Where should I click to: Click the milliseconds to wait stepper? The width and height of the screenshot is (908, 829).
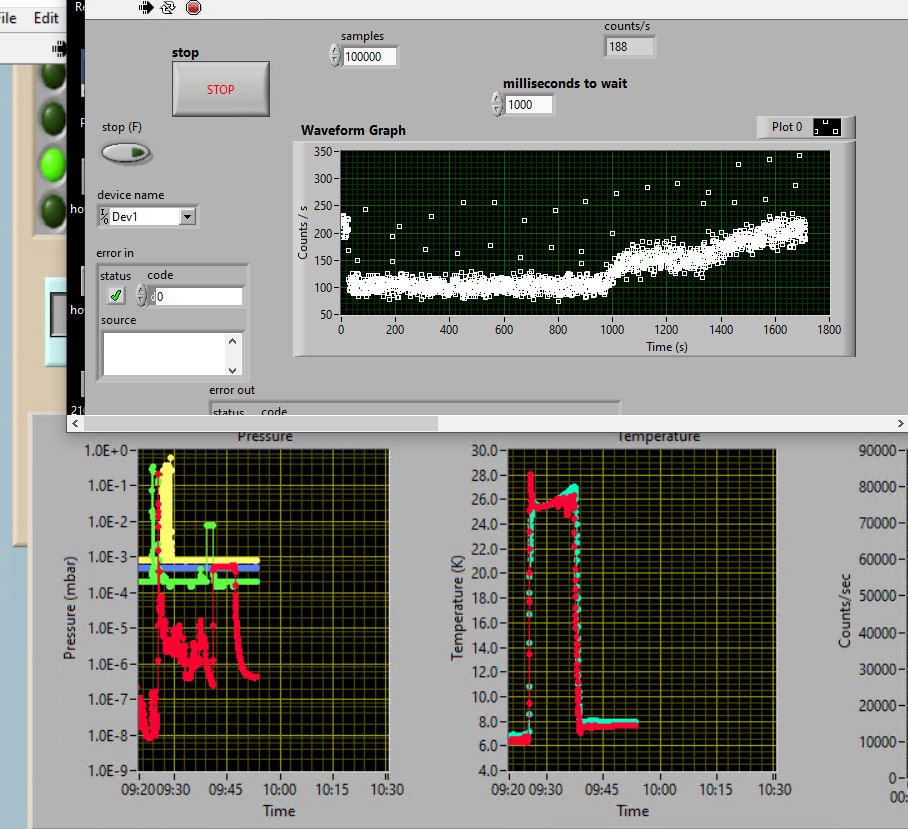click(x=496, y=104)
